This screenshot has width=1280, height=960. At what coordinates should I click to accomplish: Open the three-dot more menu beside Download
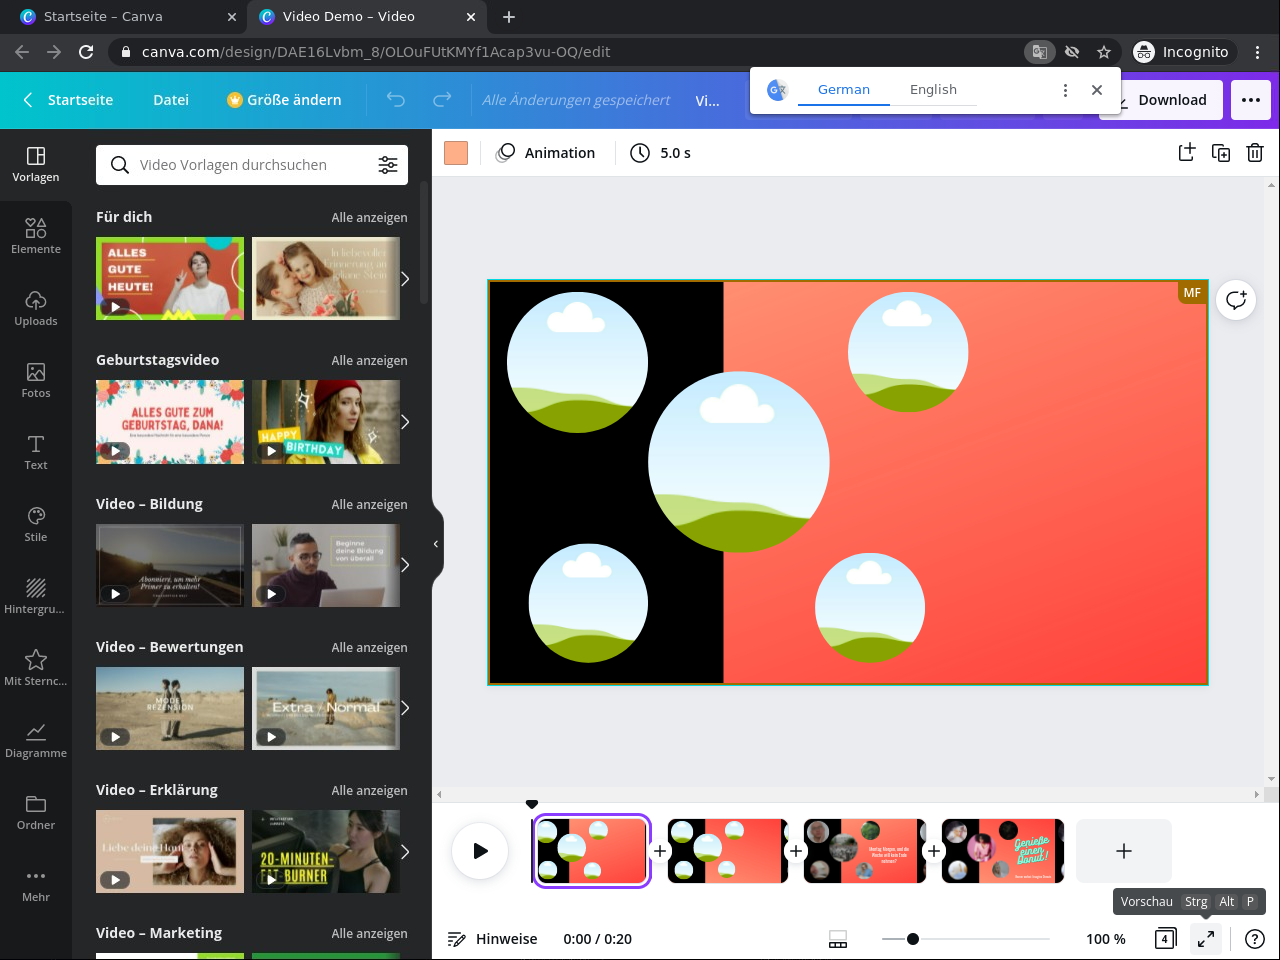[1251, 100]
